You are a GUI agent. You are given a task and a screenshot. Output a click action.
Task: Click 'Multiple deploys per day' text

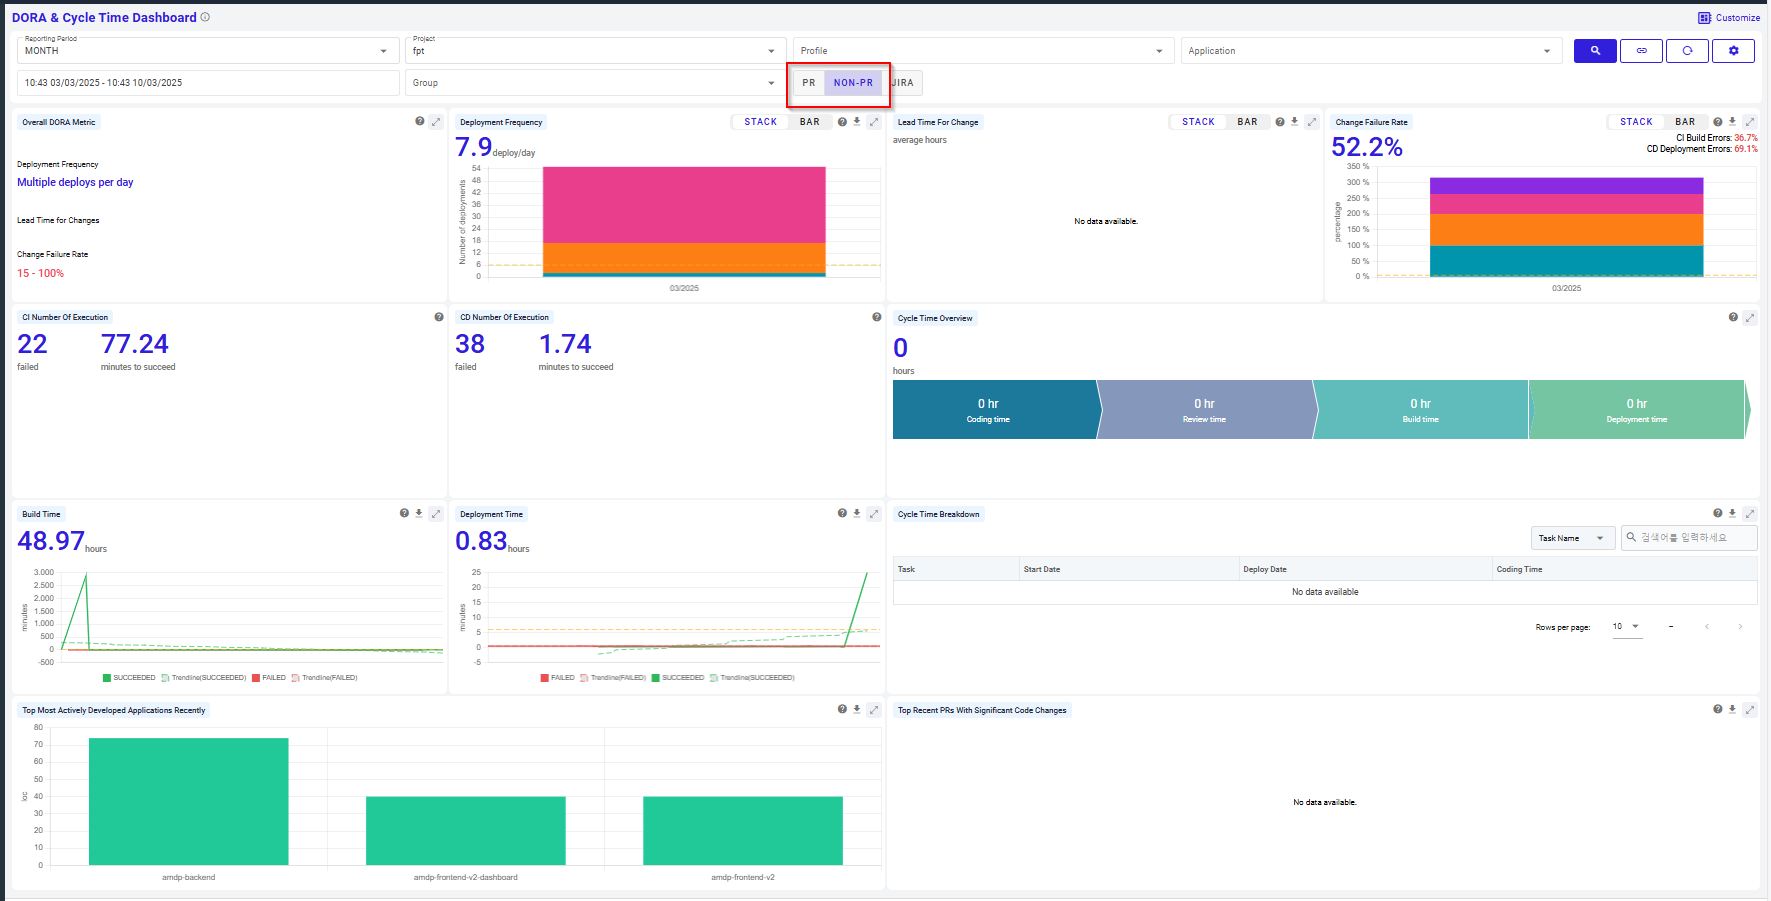[x=75, y=182]
